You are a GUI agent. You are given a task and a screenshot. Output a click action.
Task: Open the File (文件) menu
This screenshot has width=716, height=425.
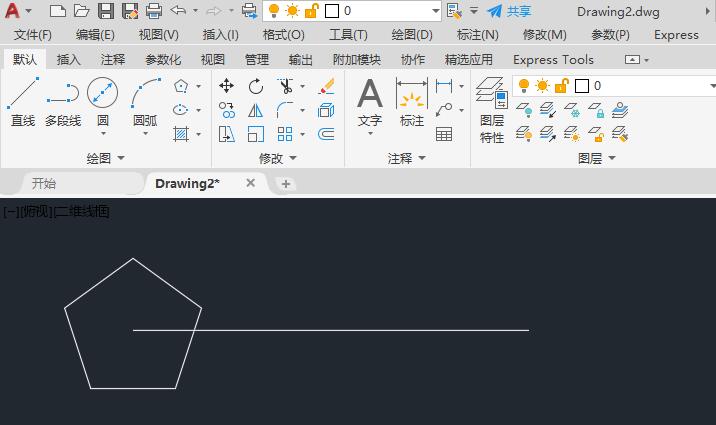pos(32,35)
